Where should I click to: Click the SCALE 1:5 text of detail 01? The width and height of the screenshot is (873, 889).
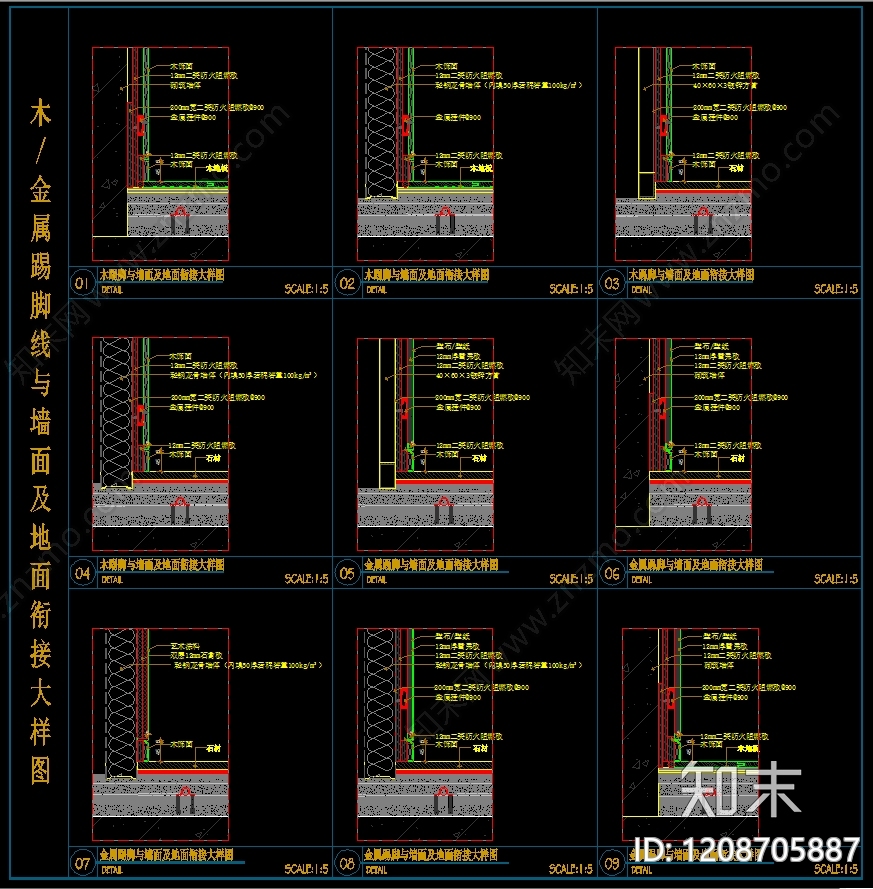point(306,289)
